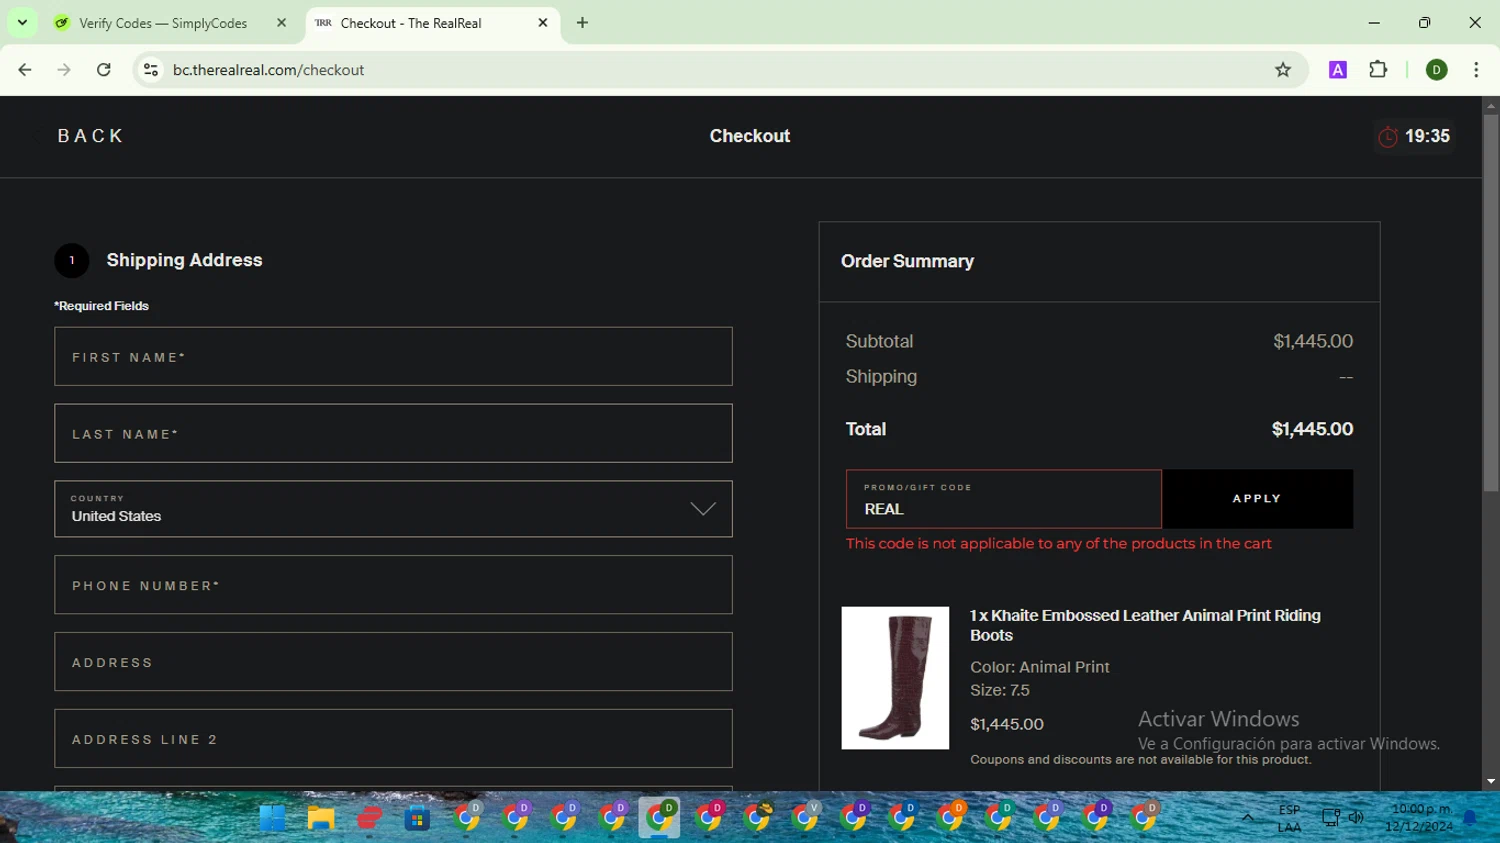The width and height of the screenshot is (1500, 843).
Task: Open File Explorer from the taskbar
Action: click(x=321, y=818)
